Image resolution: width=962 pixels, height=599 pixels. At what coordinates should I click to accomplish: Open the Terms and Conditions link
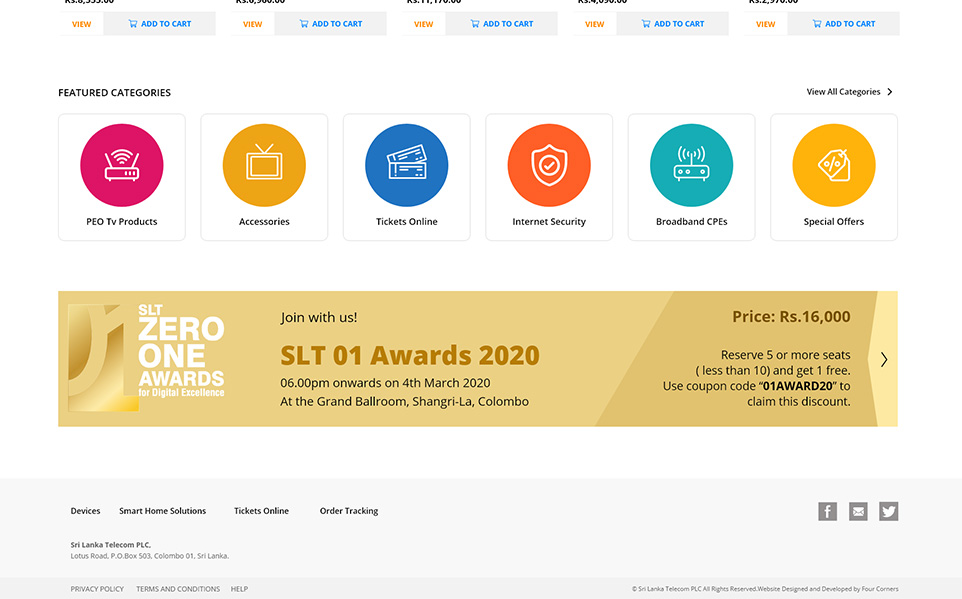pyautogui.click(x=178, y=589)
